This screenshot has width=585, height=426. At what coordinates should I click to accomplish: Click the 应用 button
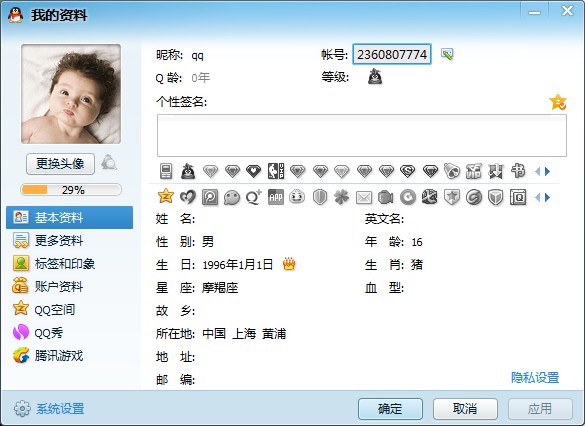(x=540, y=409)
